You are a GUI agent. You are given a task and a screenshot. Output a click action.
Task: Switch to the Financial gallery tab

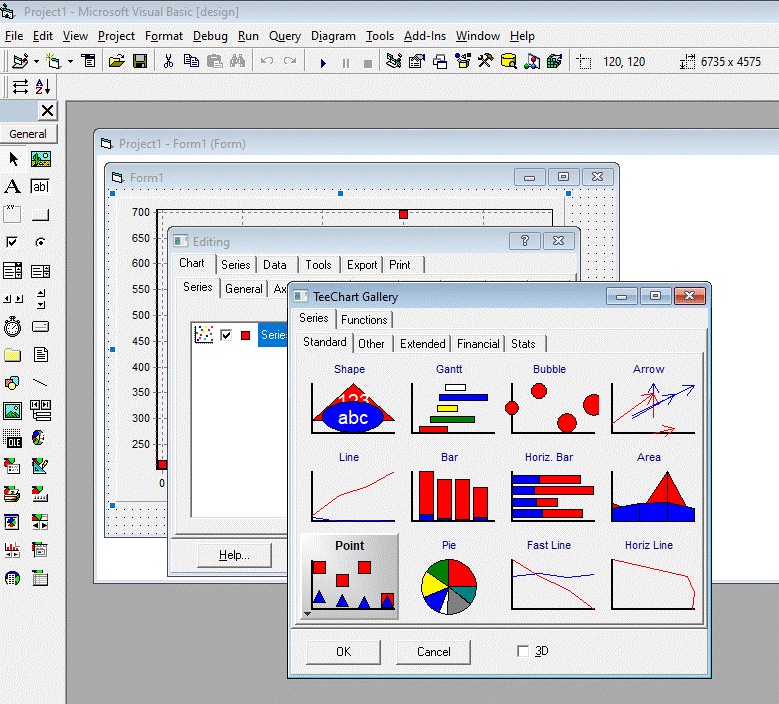click(x=478, y=344)
